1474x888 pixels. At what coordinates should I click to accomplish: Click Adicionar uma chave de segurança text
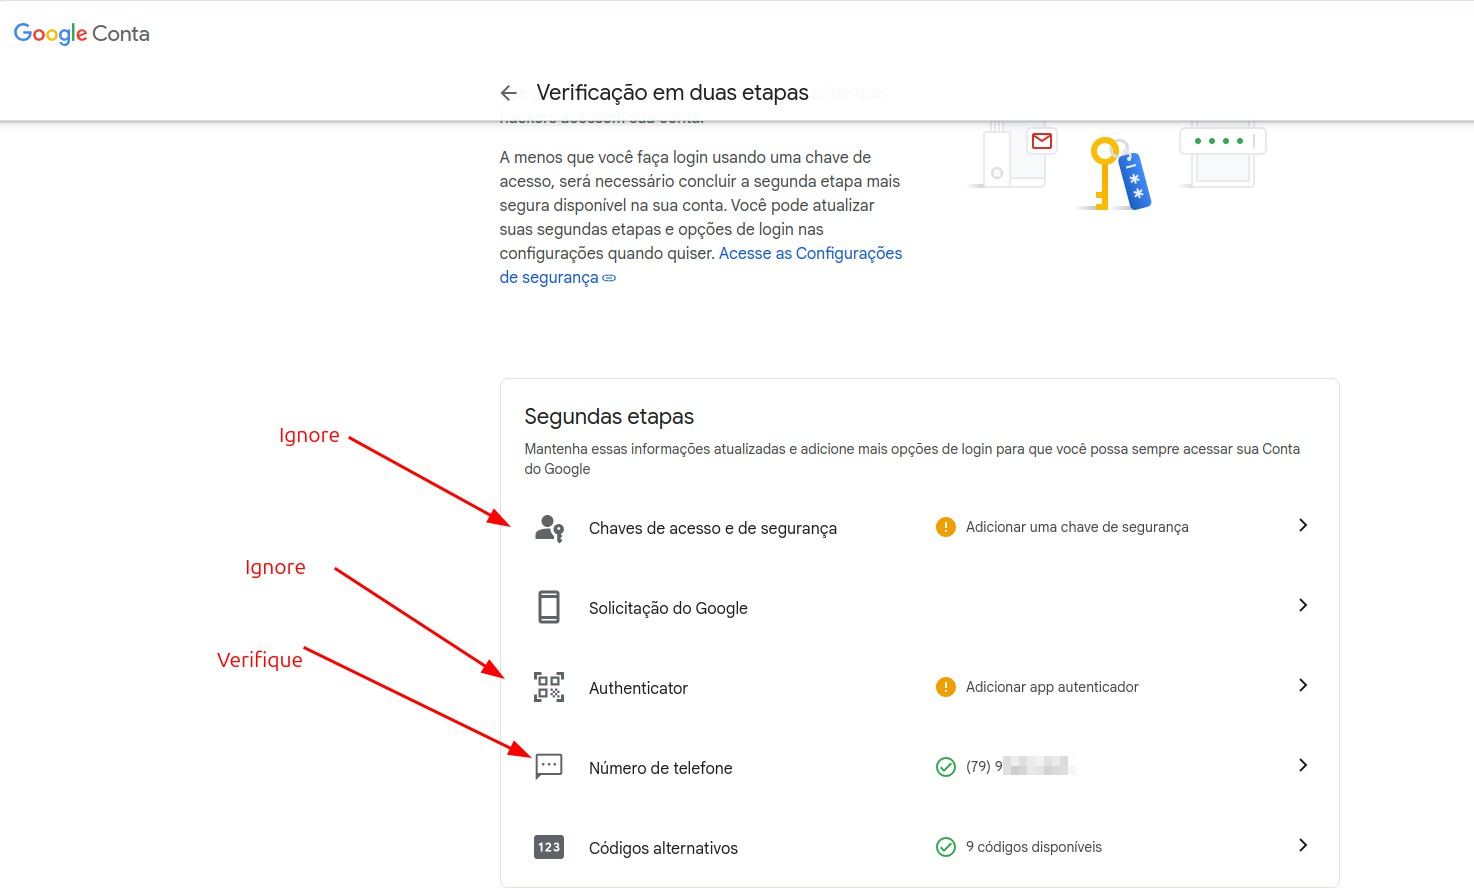1077,527
